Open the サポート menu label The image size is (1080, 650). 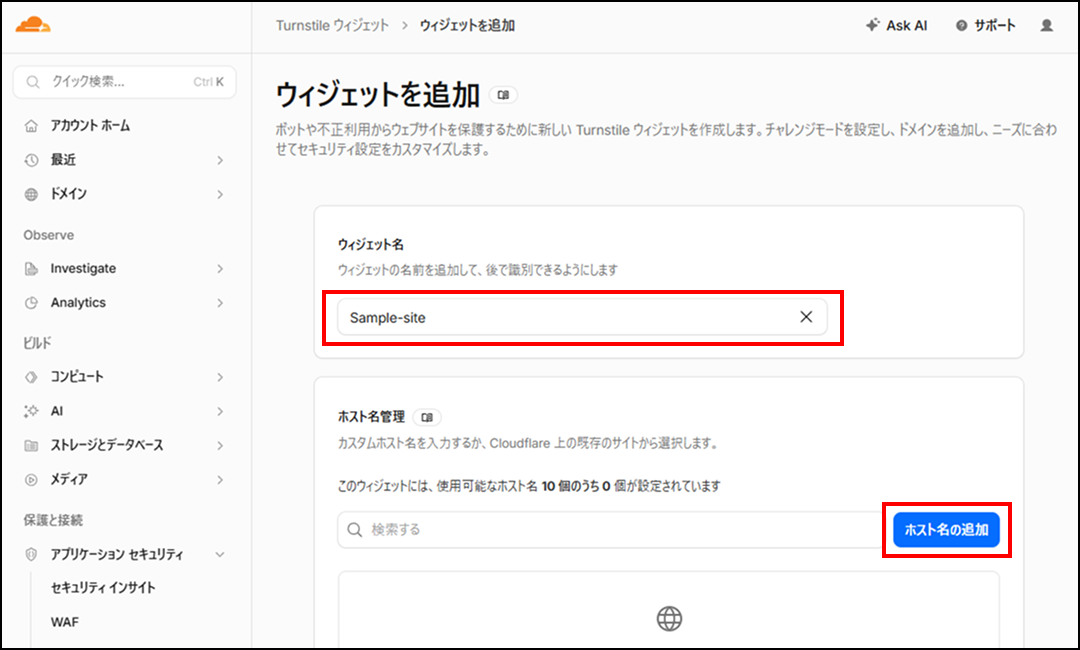click(x=995, y=25)
